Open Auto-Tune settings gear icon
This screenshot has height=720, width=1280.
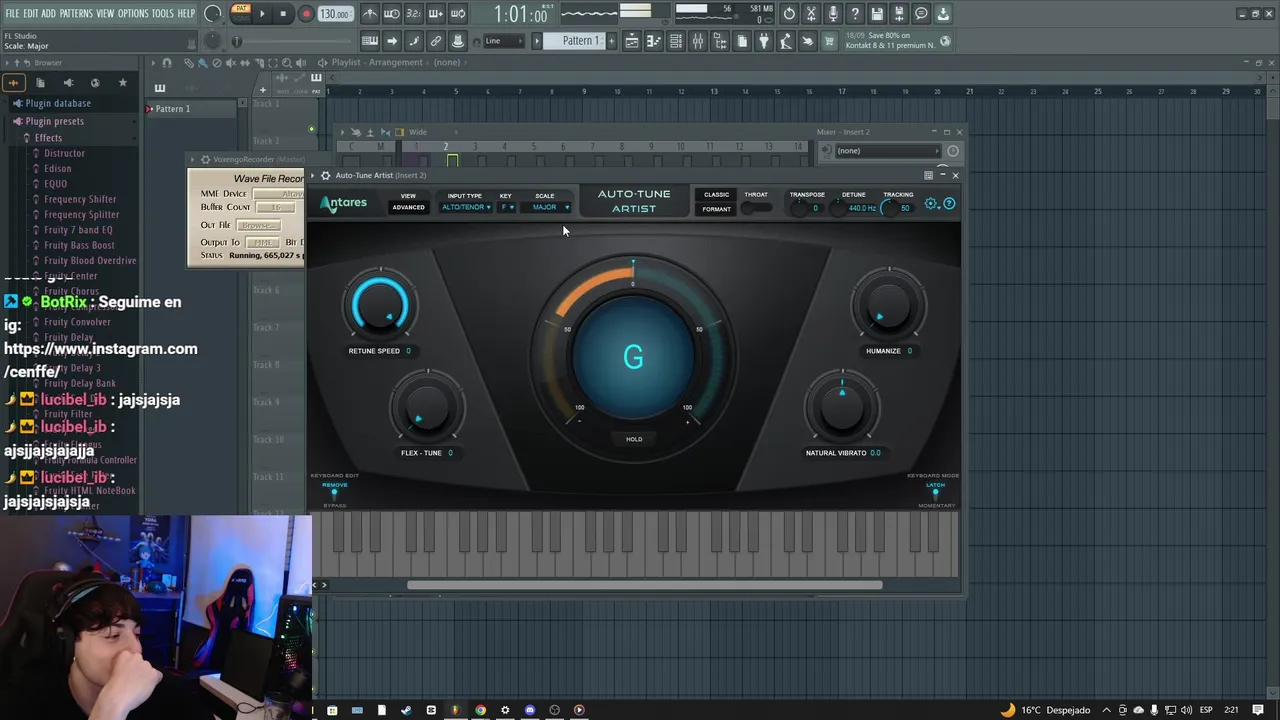point(931,204)
